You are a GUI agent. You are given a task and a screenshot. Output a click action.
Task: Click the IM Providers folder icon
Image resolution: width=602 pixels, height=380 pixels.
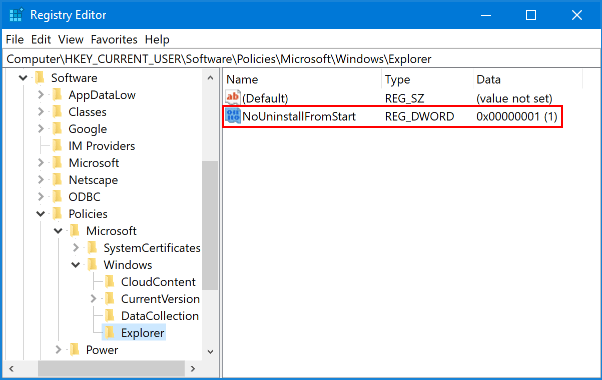click(x=57, y=146)
